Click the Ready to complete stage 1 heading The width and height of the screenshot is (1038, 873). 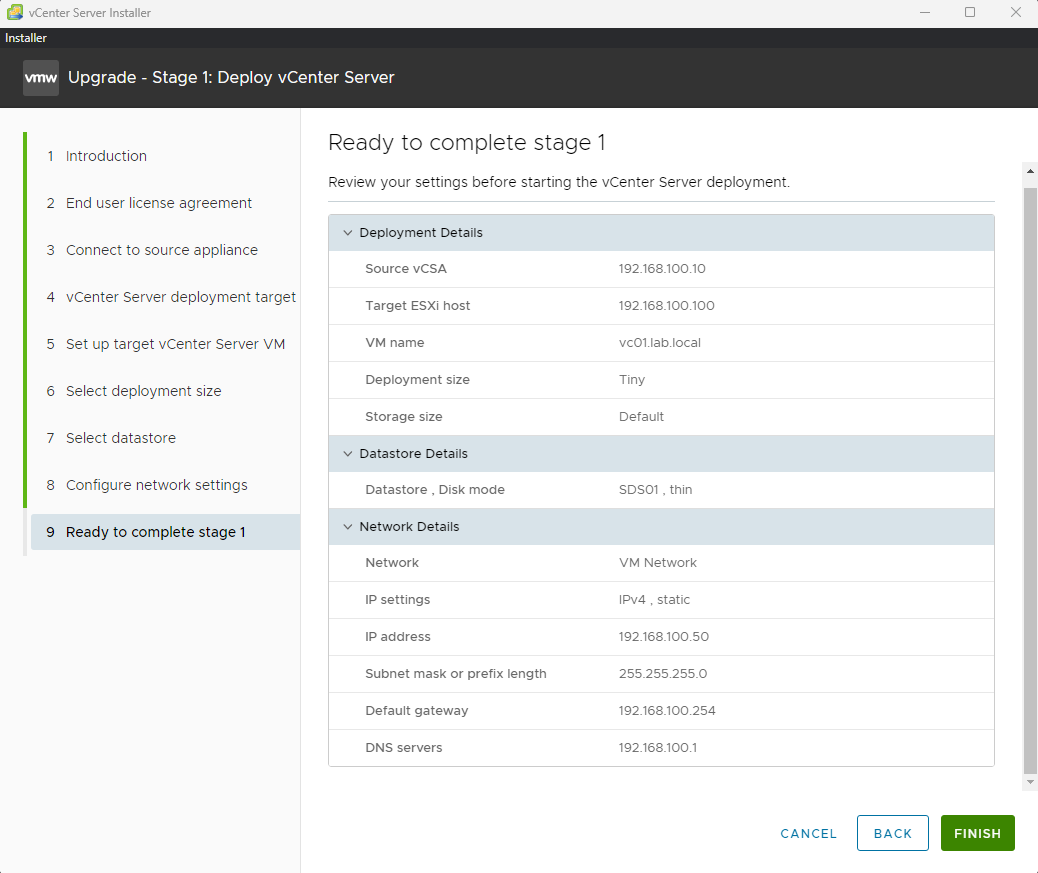[467, 143]
